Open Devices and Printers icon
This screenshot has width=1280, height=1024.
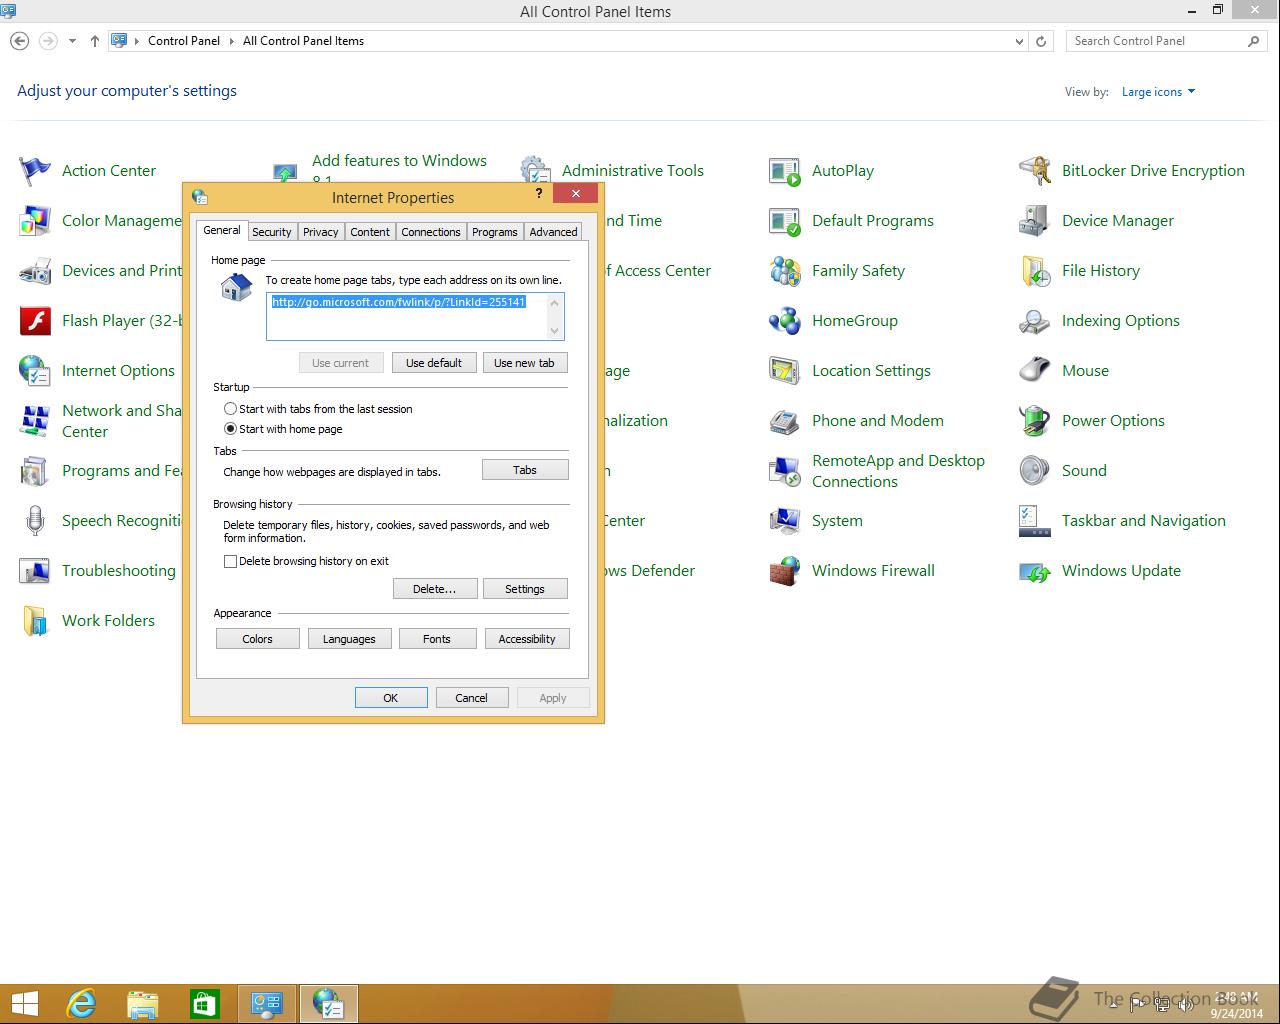coord(35,271)
